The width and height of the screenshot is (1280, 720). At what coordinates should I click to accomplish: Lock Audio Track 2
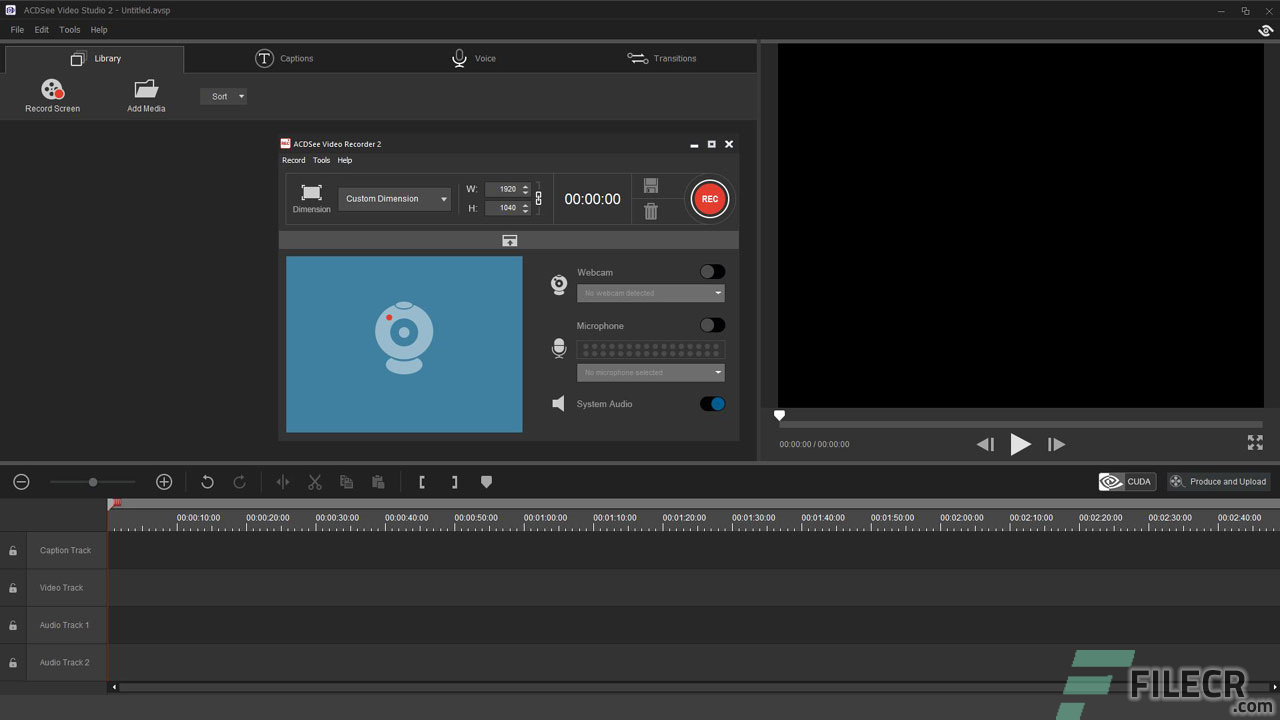tap(13, 663)
